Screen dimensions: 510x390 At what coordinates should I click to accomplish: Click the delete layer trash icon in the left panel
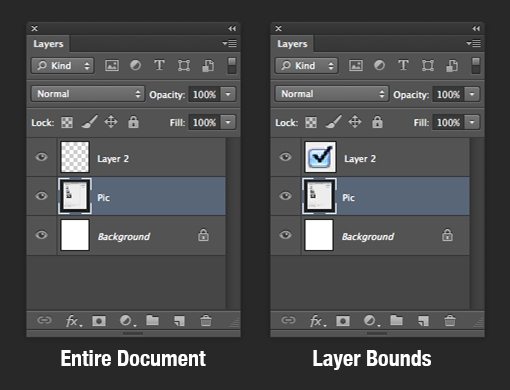tap(206, 321)
